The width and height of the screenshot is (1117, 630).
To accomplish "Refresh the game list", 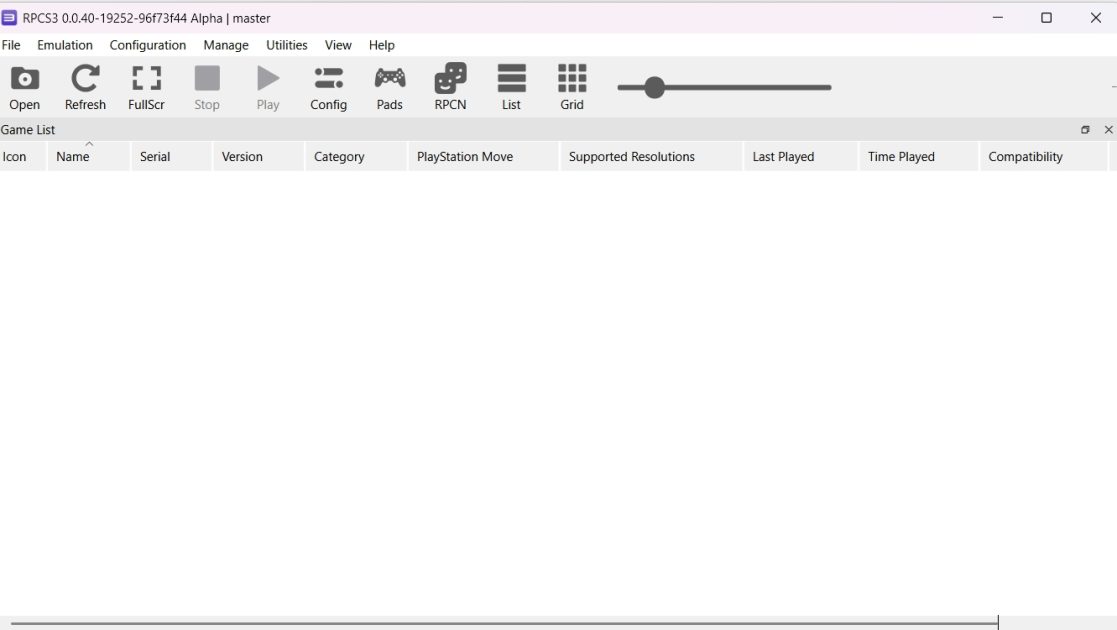I will (x=85, y=87).
